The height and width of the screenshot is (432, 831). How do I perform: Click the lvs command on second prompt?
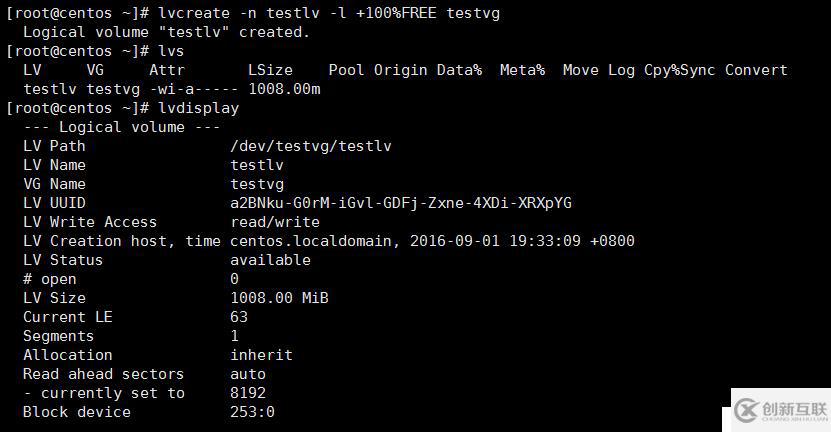pyautogui.click(x=171, y=51)
